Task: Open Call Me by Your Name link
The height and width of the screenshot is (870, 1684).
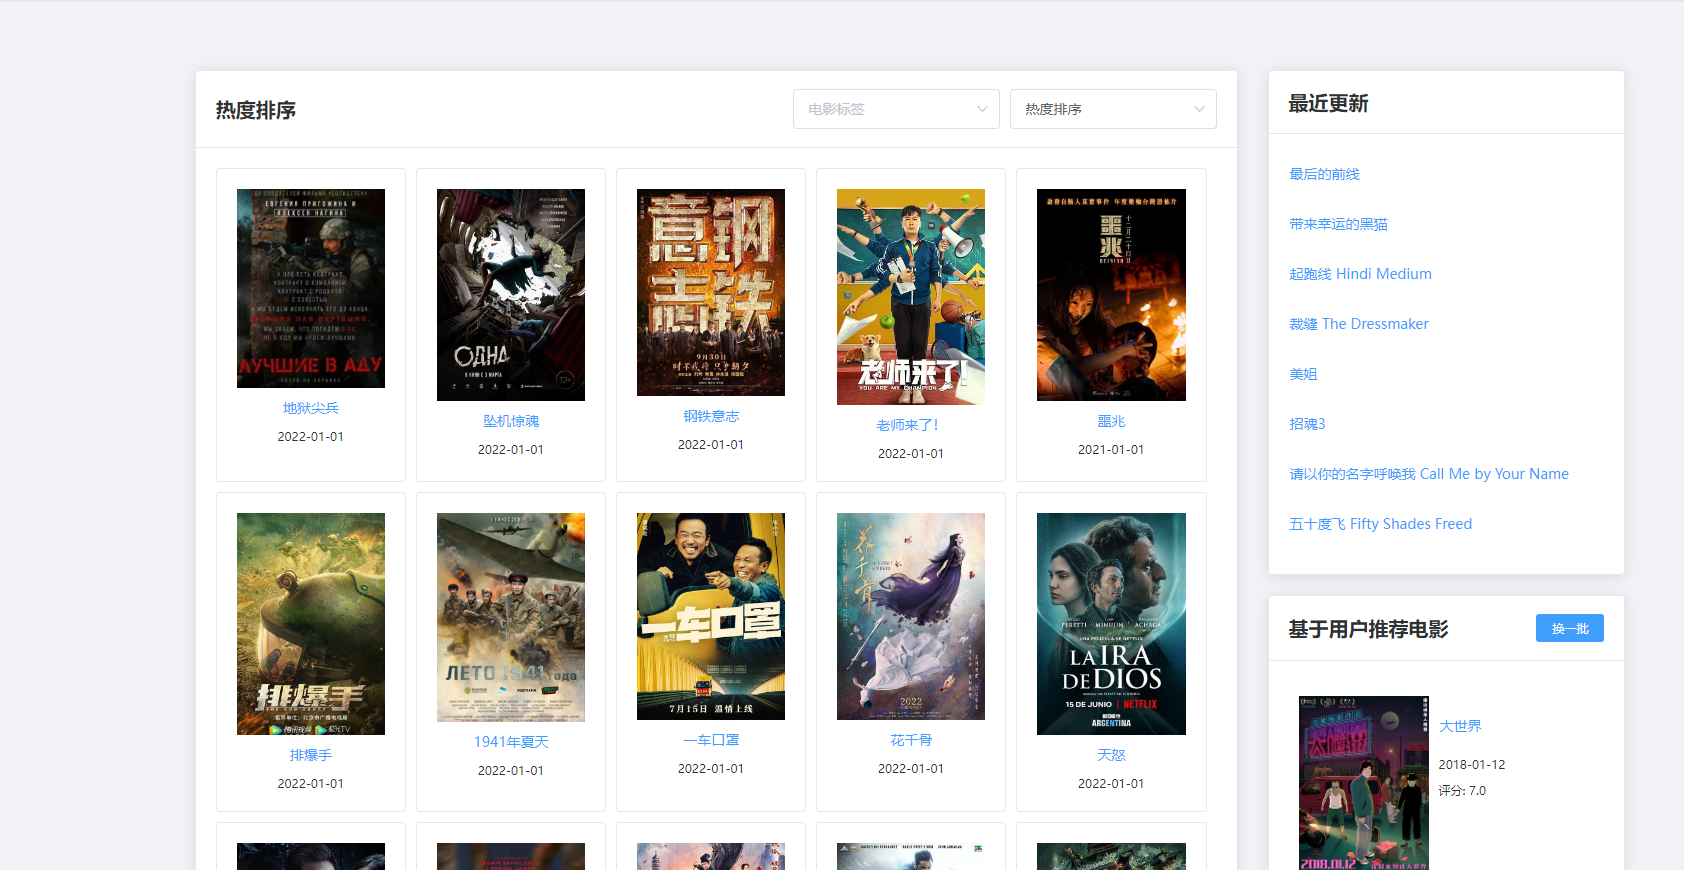Action: pos(1429,474)
